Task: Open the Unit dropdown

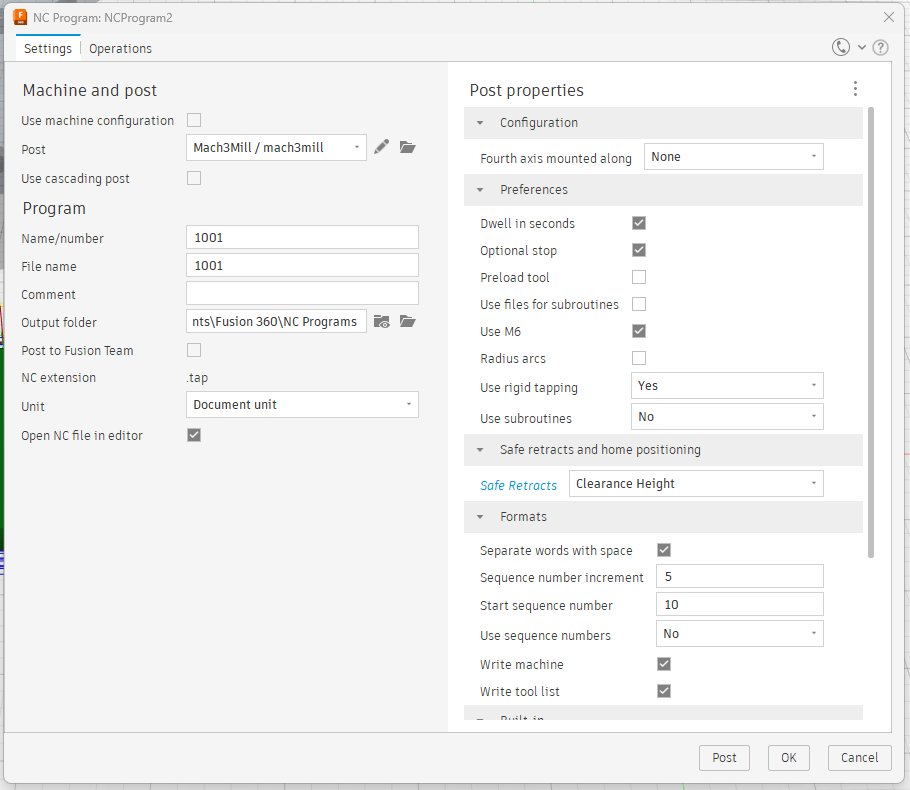Action: pos(302,405)
